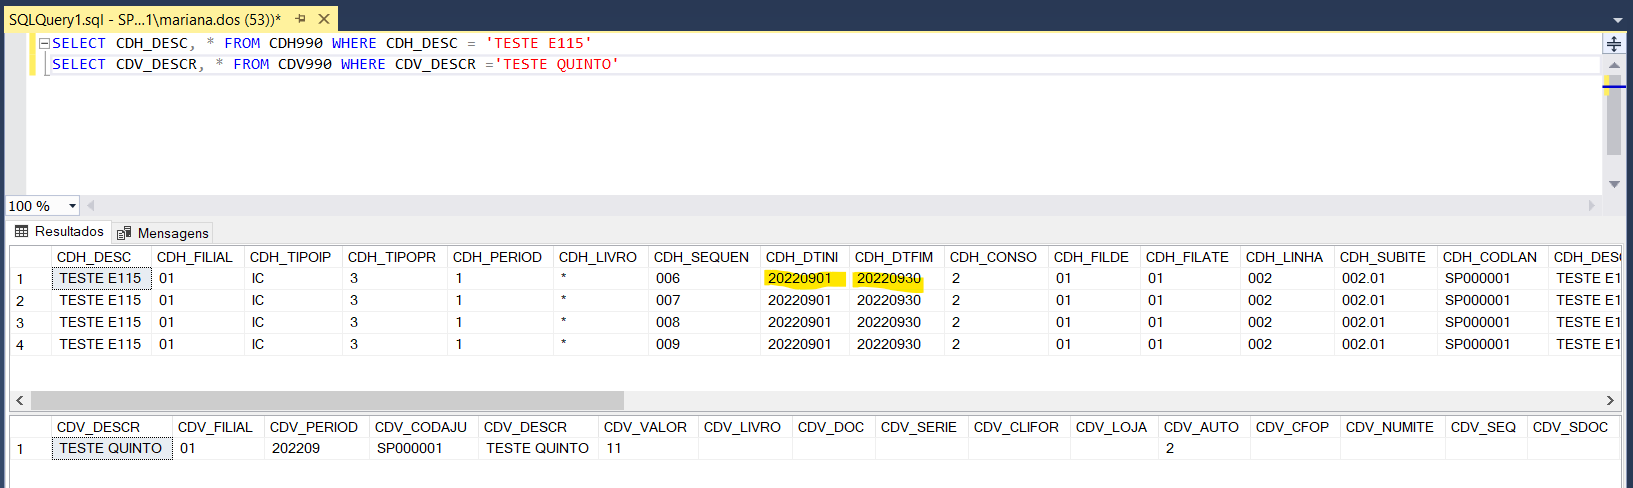Screen dimensions: 1633x488
Task: Select the CDH_SUBITE column header
Action: pos(1384,257)
